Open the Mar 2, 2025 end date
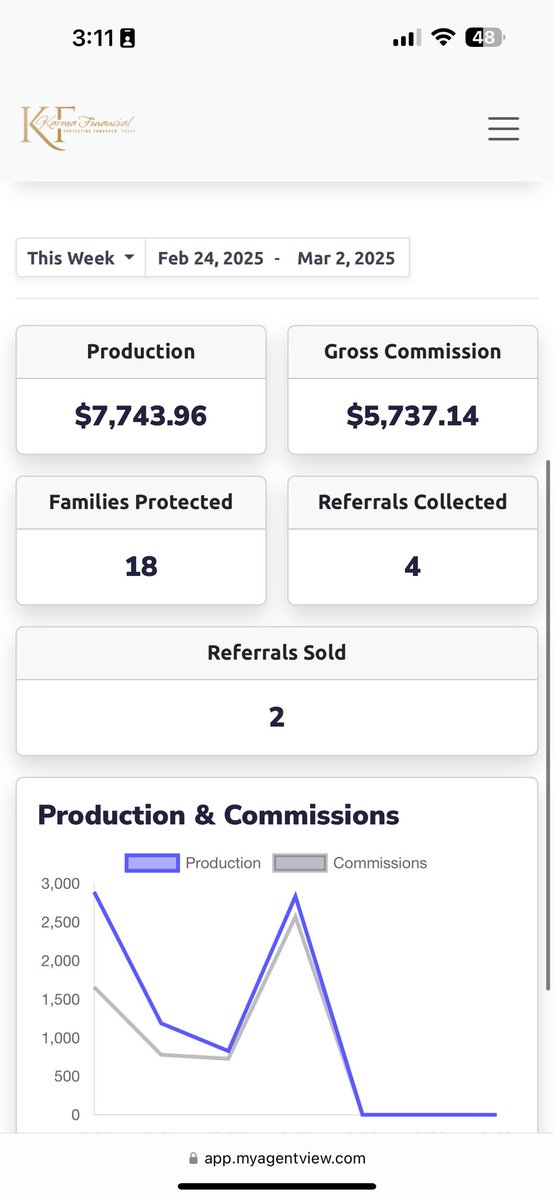 346,258
